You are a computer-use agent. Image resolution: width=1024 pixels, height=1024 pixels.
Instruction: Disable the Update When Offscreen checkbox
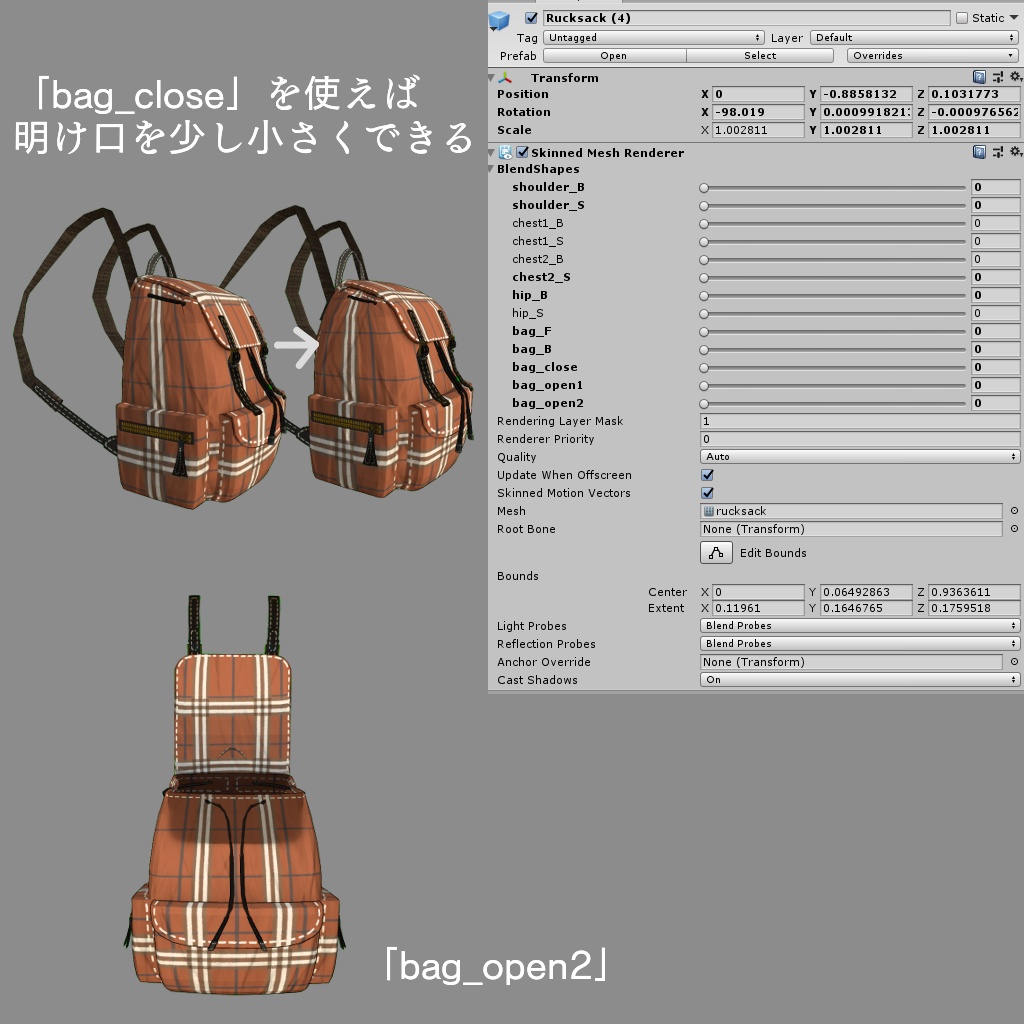(707, 475)
